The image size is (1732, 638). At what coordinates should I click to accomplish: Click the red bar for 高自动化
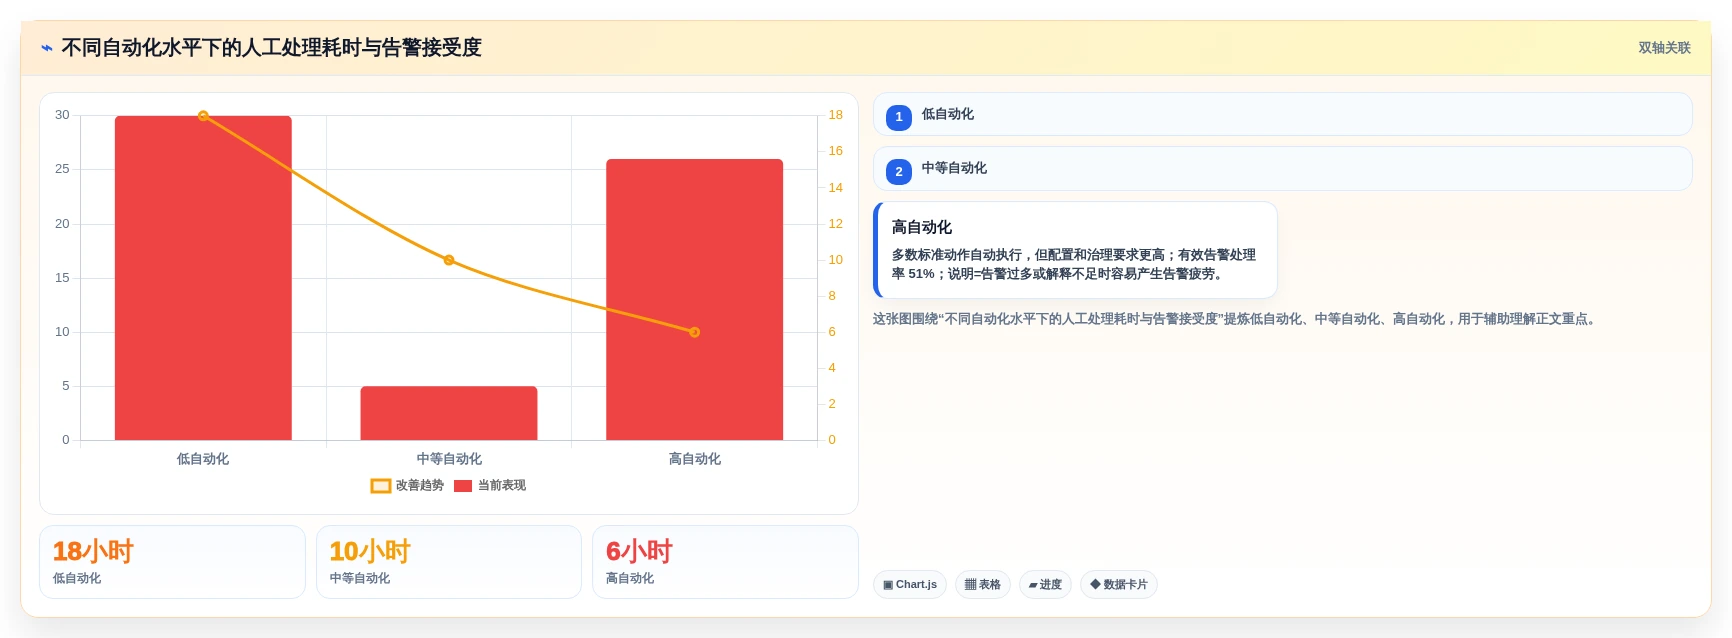point(694,299)
